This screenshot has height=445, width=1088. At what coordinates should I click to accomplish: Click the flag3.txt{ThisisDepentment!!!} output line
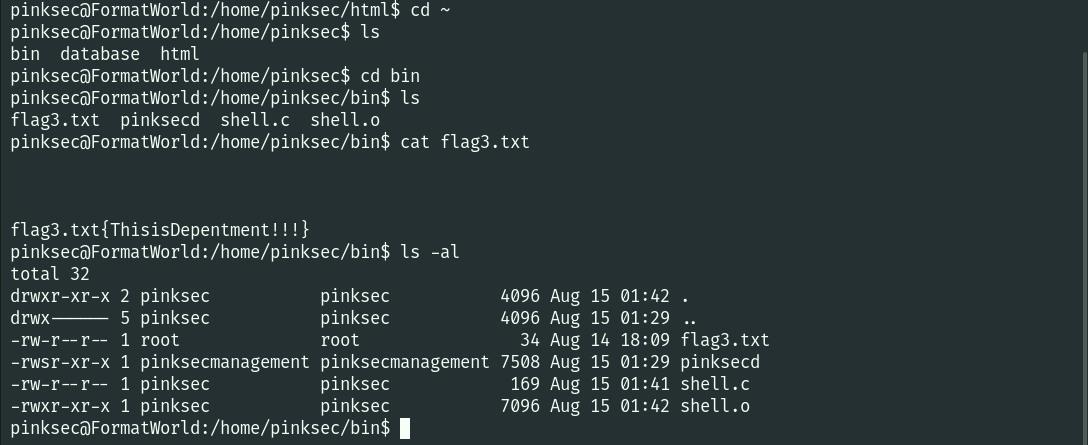pyautogui.click(x=160, y=230)
